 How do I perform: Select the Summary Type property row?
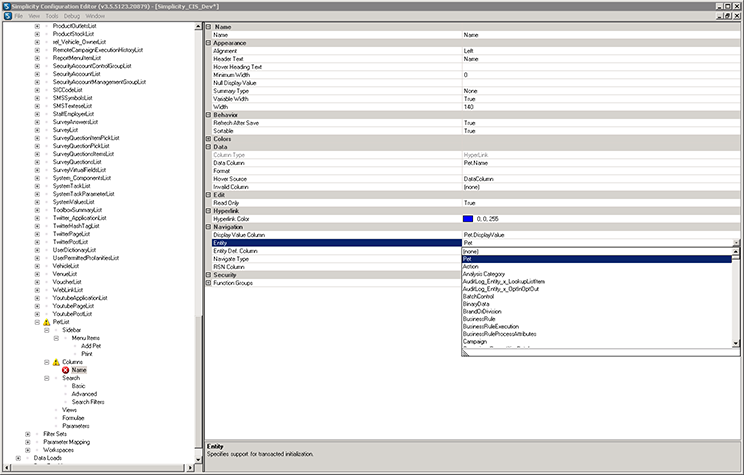click(x=475, y=91)
